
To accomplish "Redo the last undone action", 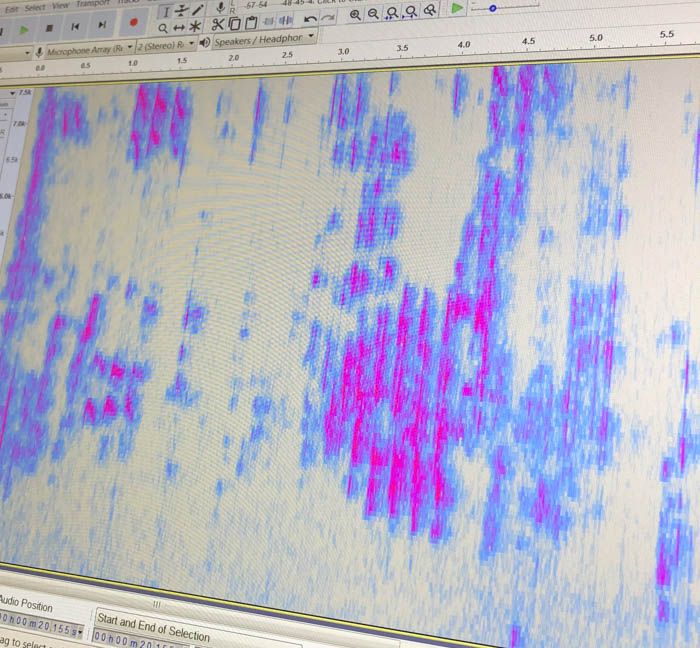I will click(x=328, y=17).
